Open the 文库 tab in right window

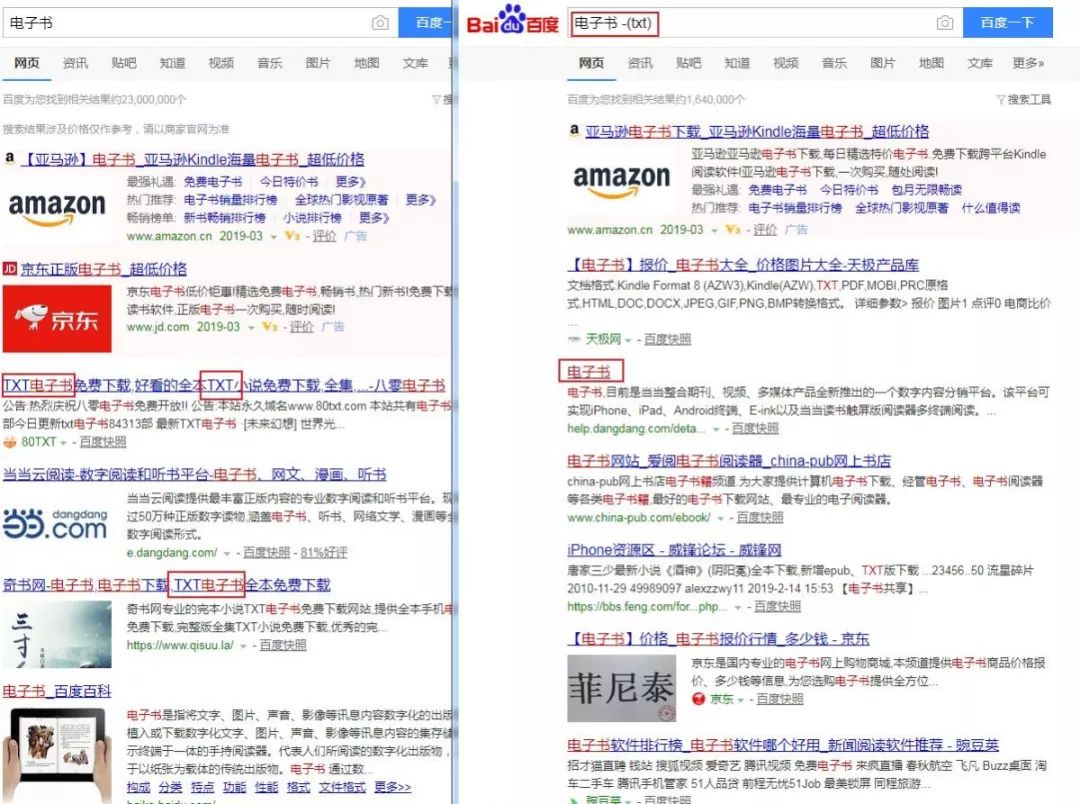point(979,63)
